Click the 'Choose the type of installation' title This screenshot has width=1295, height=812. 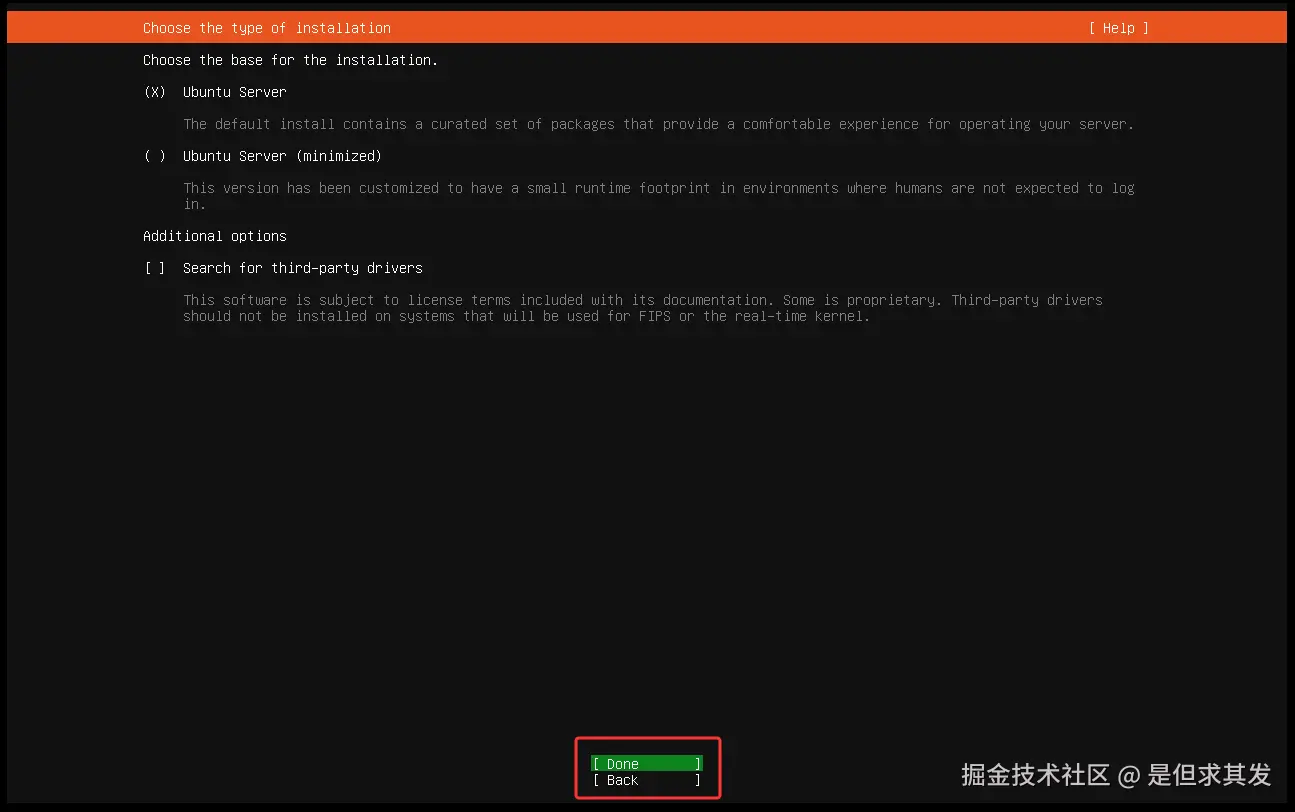(x=266, y=28)
